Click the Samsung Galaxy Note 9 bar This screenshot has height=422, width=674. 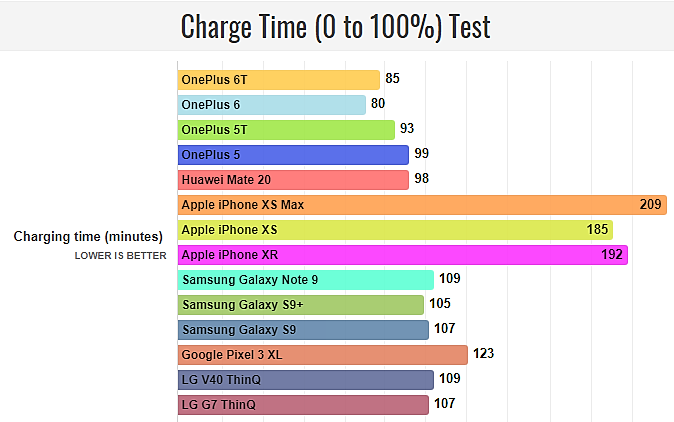click(x=306, y=280)
